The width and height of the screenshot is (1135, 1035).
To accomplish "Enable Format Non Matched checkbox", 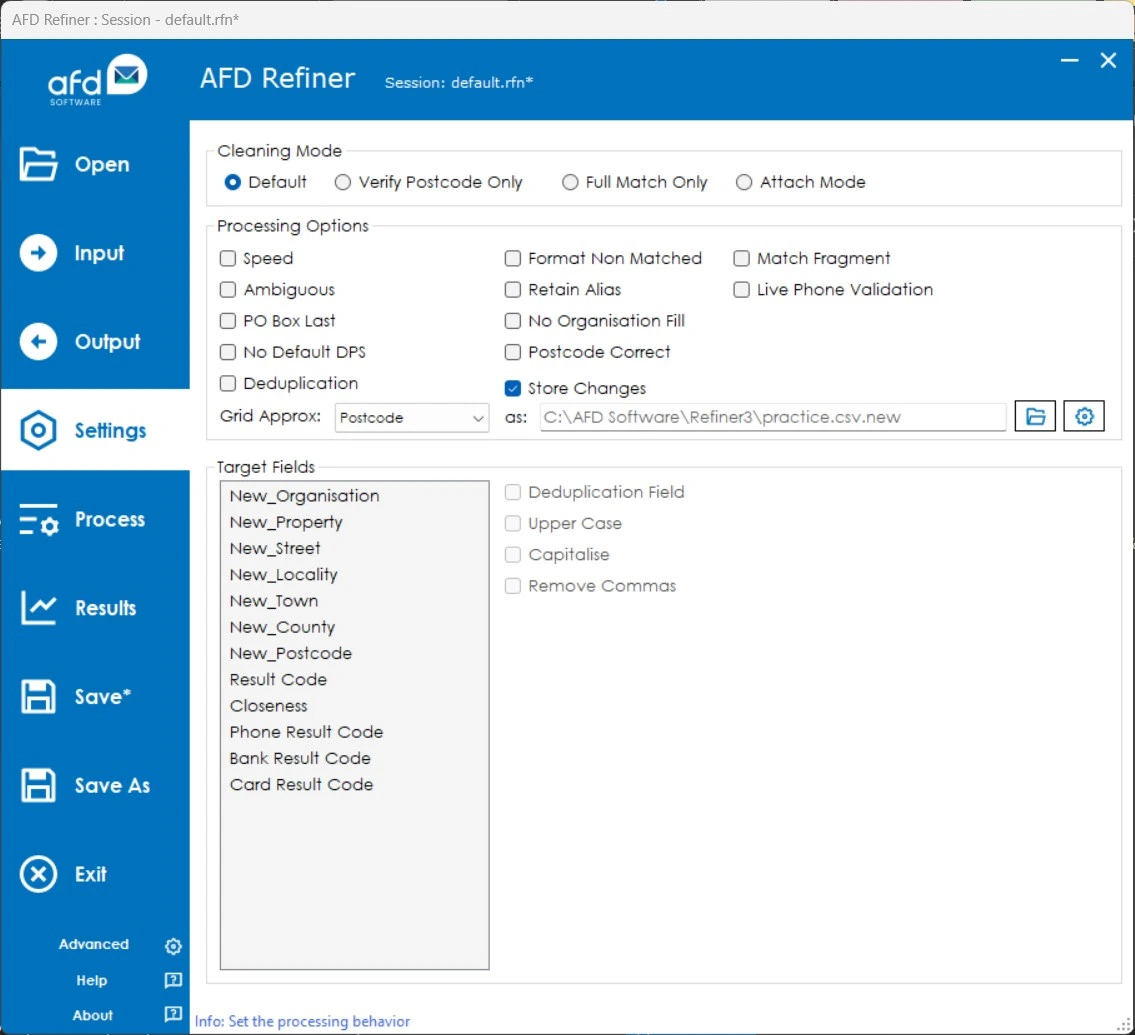I will point(512,258).
